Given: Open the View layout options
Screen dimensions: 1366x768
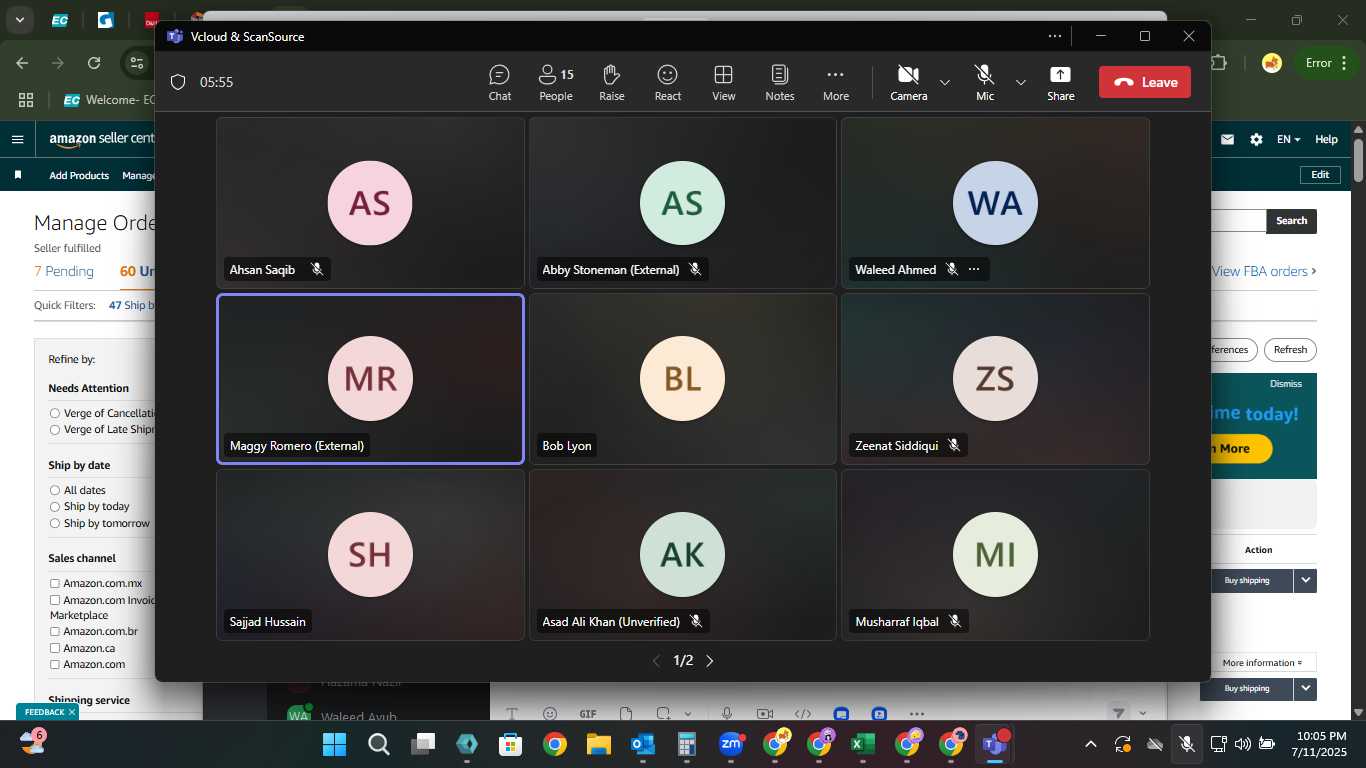Looking at the screenshot, I should point(724,82).
